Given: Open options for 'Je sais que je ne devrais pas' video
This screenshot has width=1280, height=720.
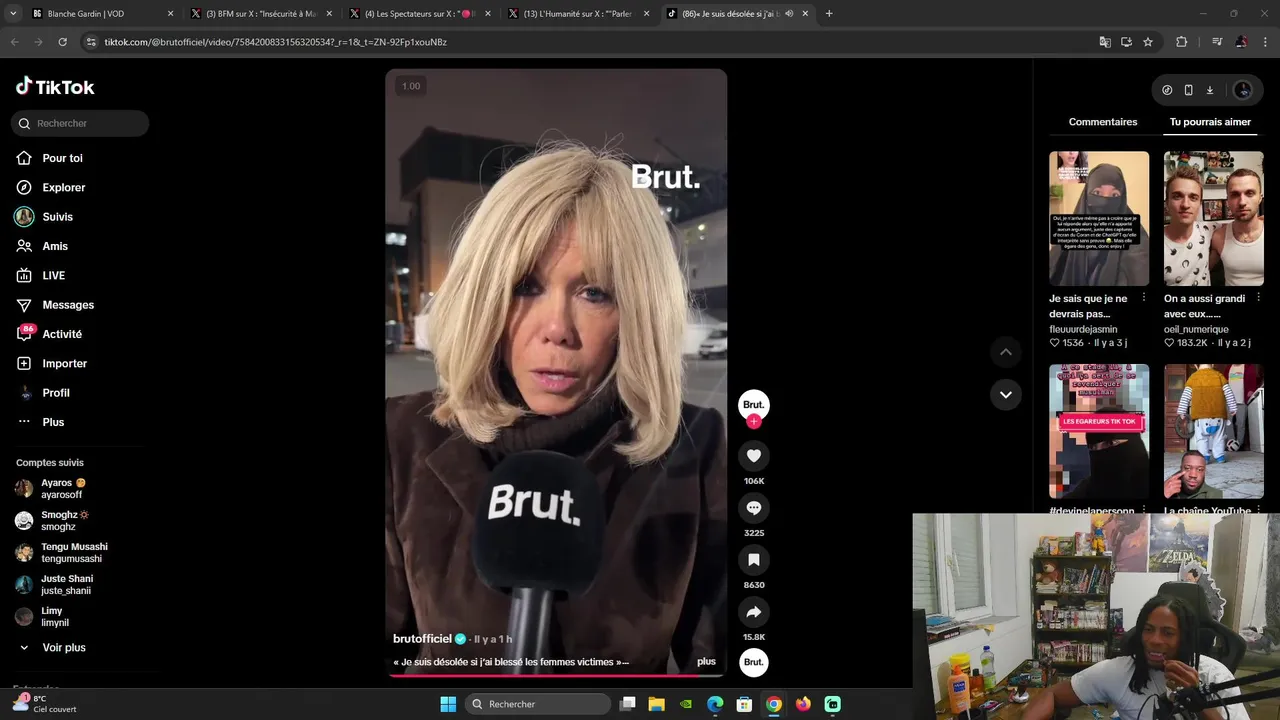Looking at the screenshot, I should (1144, 298).
